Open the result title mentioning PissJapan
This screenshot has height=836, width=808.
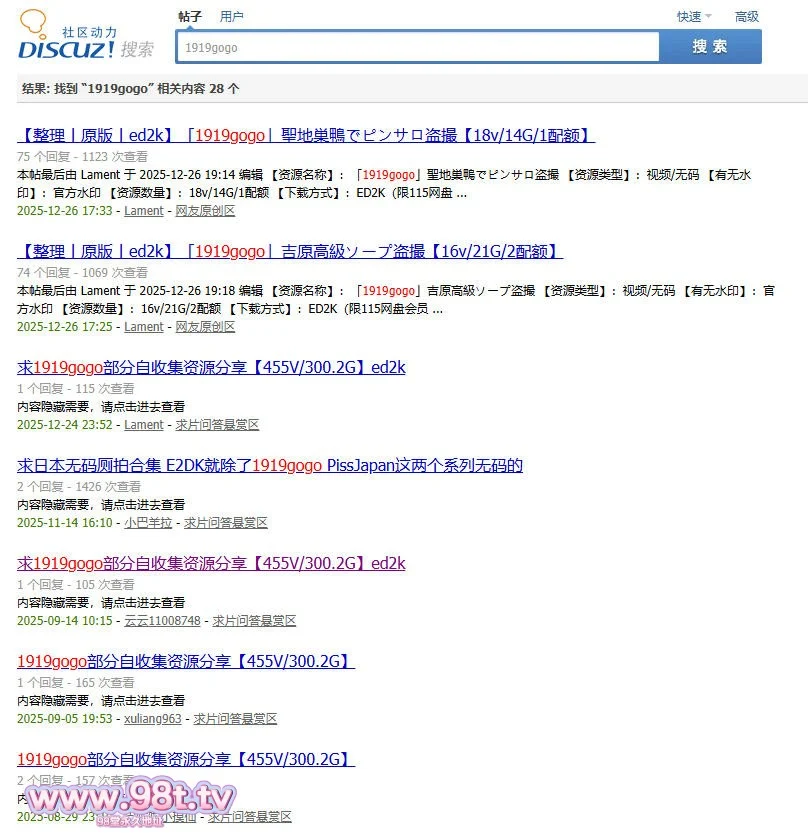pyautogui.click(x=270, y=465)
